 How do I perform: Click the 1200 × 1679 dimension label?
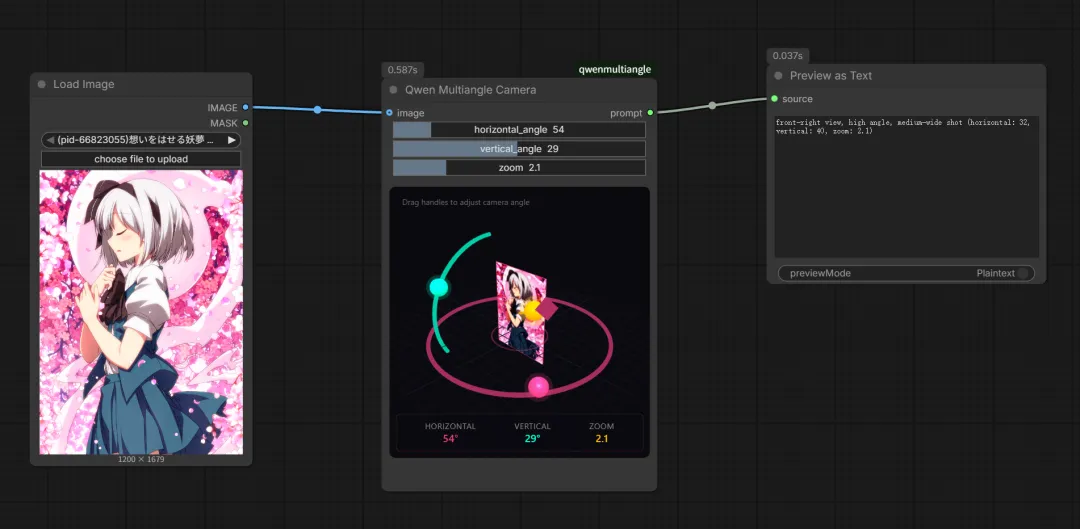pos(141,459)
